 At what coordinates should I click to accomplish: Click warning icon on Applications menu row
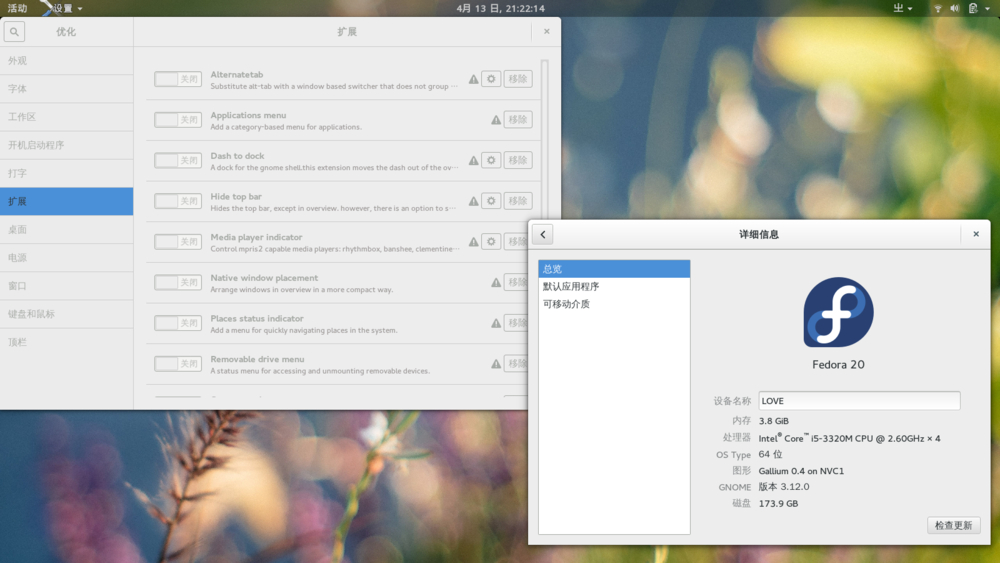click(x=496, y=120)
